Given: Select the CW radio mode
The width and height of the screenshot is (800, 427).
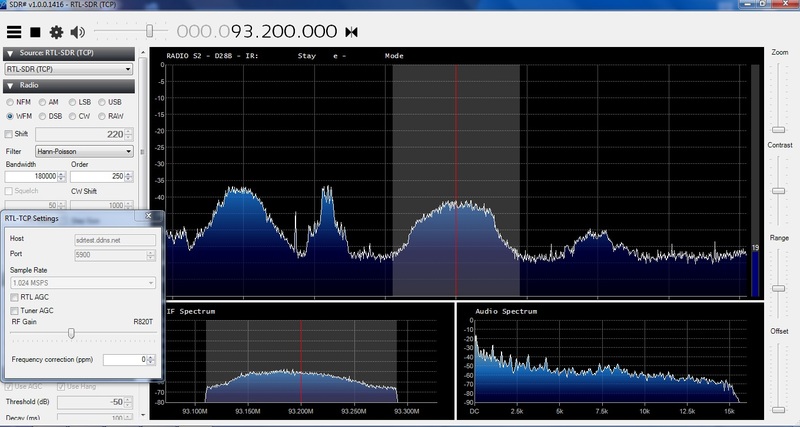Looking at the screenshot, I should (x=80, y=116).
